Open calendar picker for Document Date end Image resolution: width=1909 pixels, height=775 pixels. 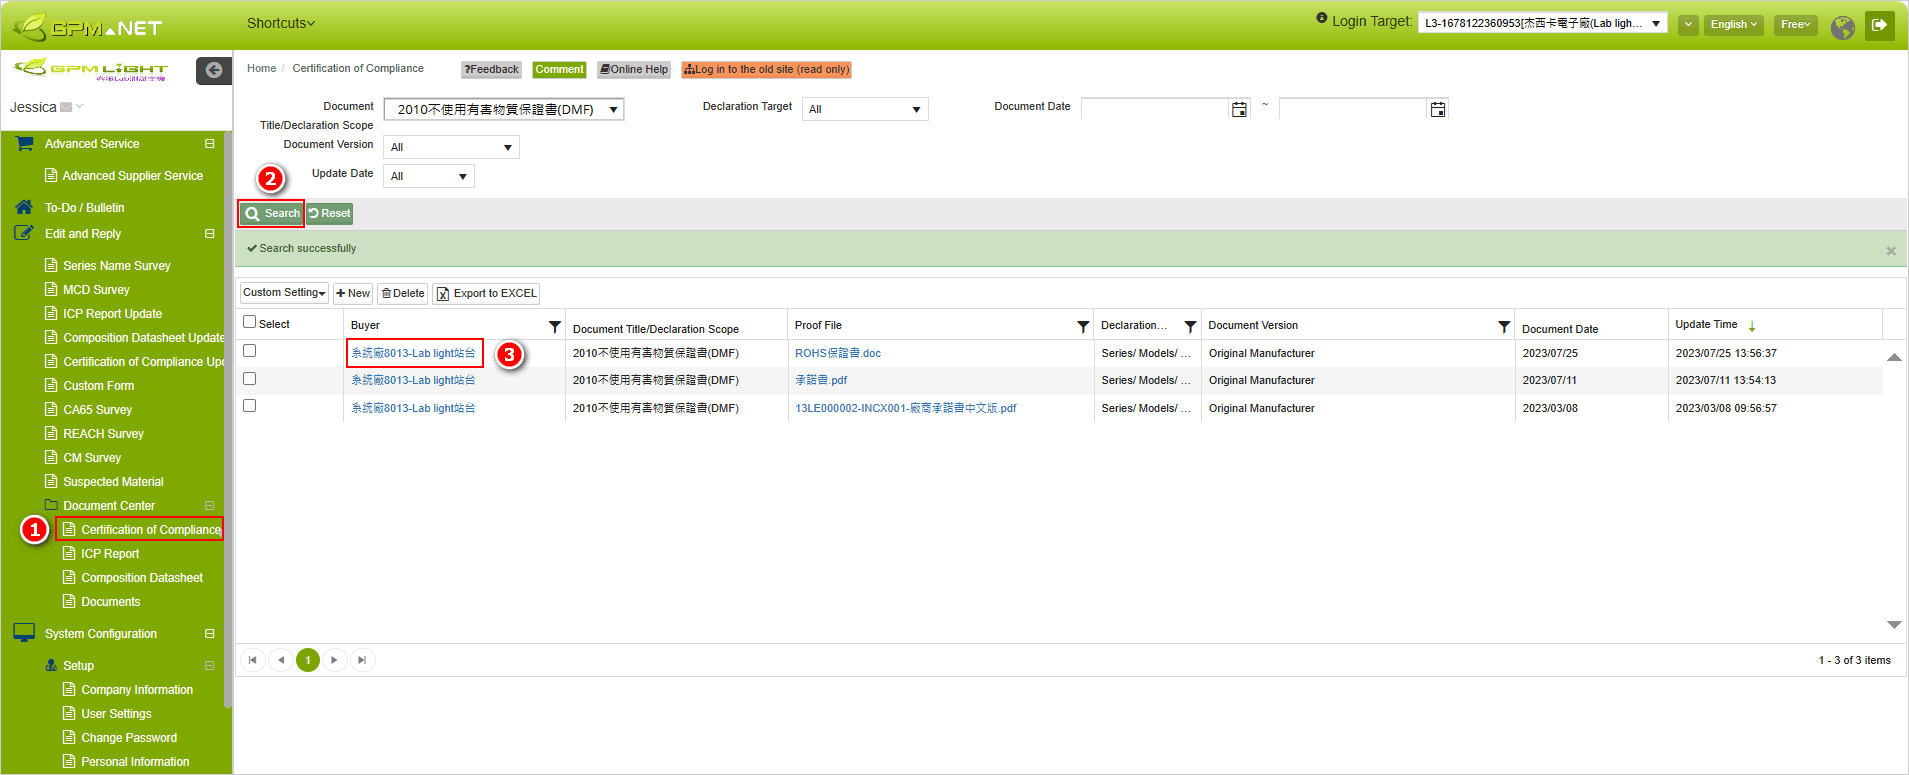pos(1437,109)
